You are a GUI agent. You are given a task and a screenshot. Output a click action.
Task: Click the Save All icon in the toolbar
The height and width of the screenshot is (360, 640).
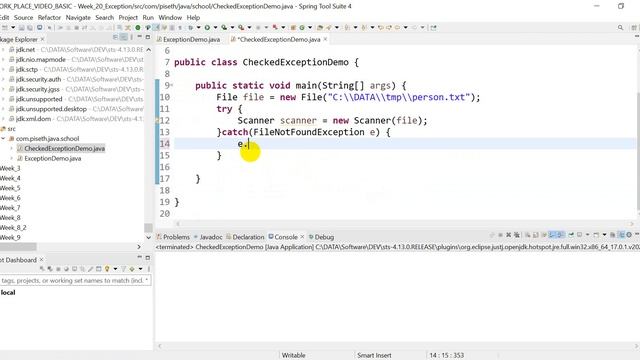[x=30, y=28]
